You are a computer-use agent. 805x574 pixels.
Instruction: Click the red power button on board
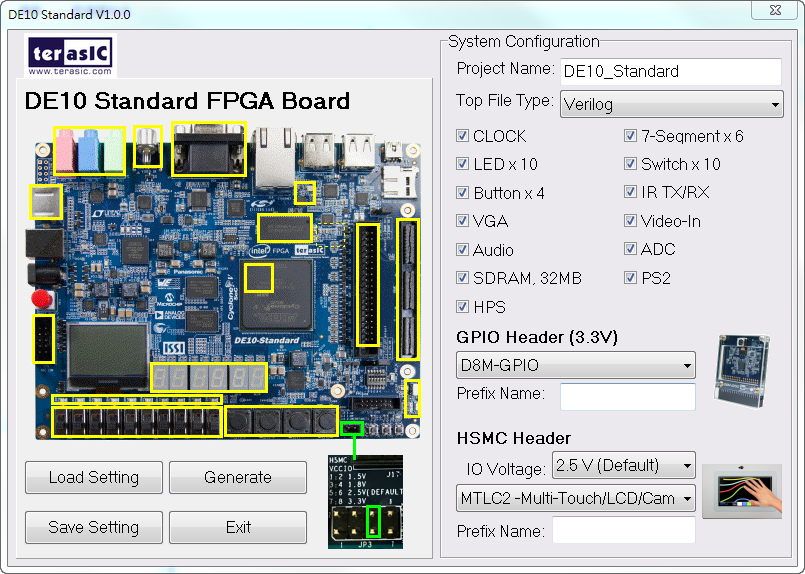click(x=42, y=299)
